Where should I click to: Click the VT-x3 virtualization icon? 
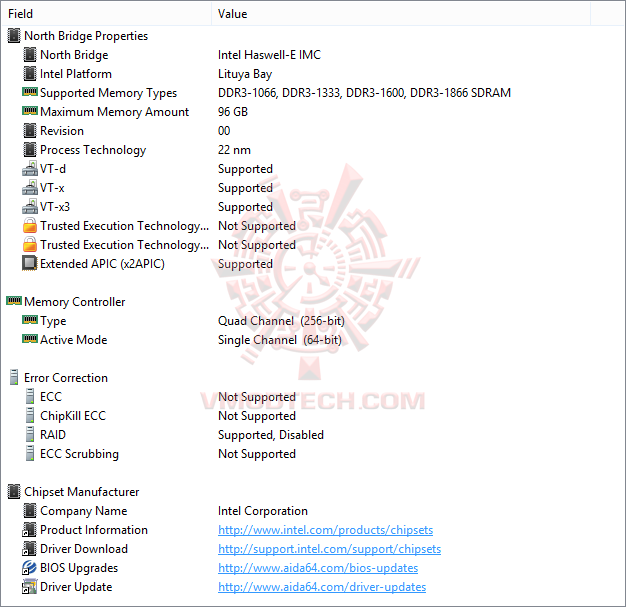click(30, 206)
